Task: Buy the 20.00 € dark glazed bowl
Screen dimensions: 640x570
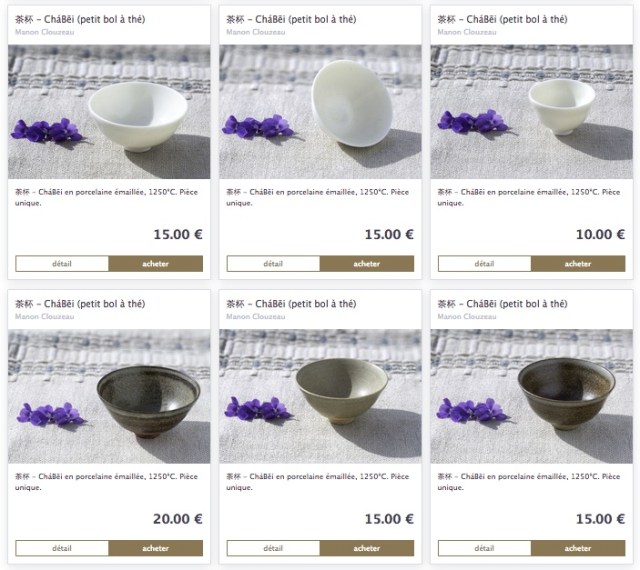Action: [x=156, y=548]
